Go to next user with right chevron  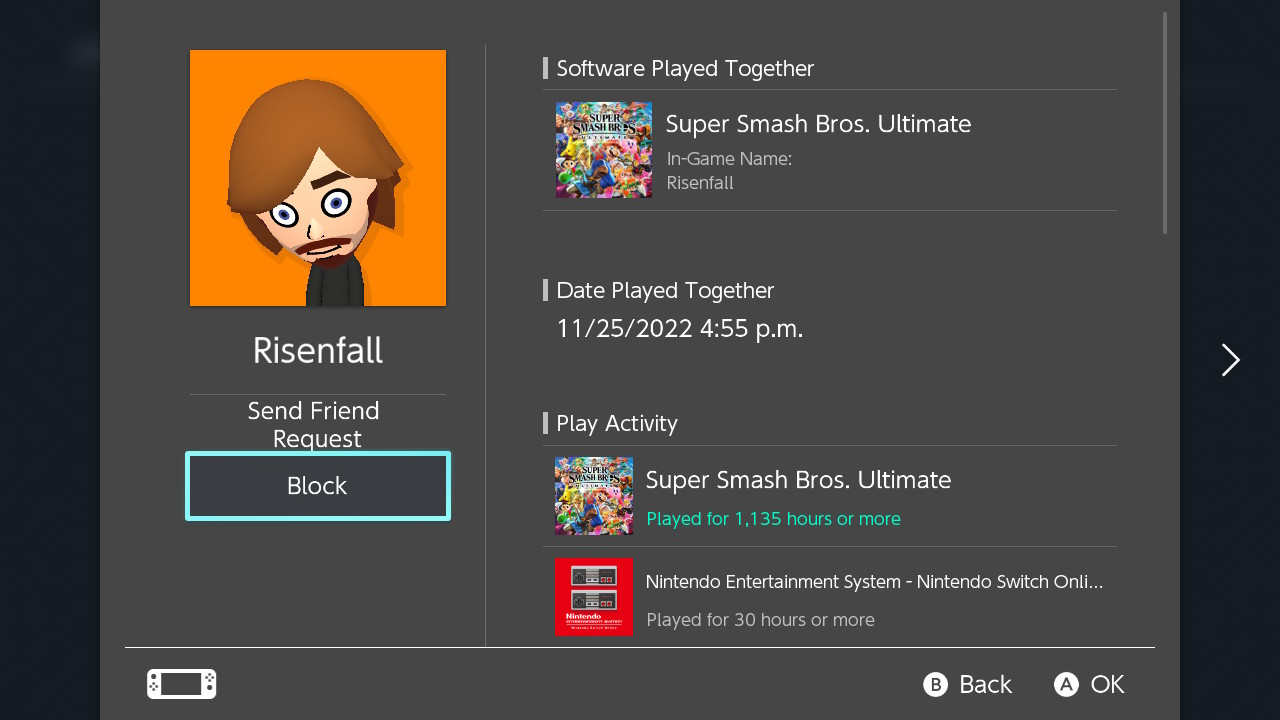click(1230, 360)
